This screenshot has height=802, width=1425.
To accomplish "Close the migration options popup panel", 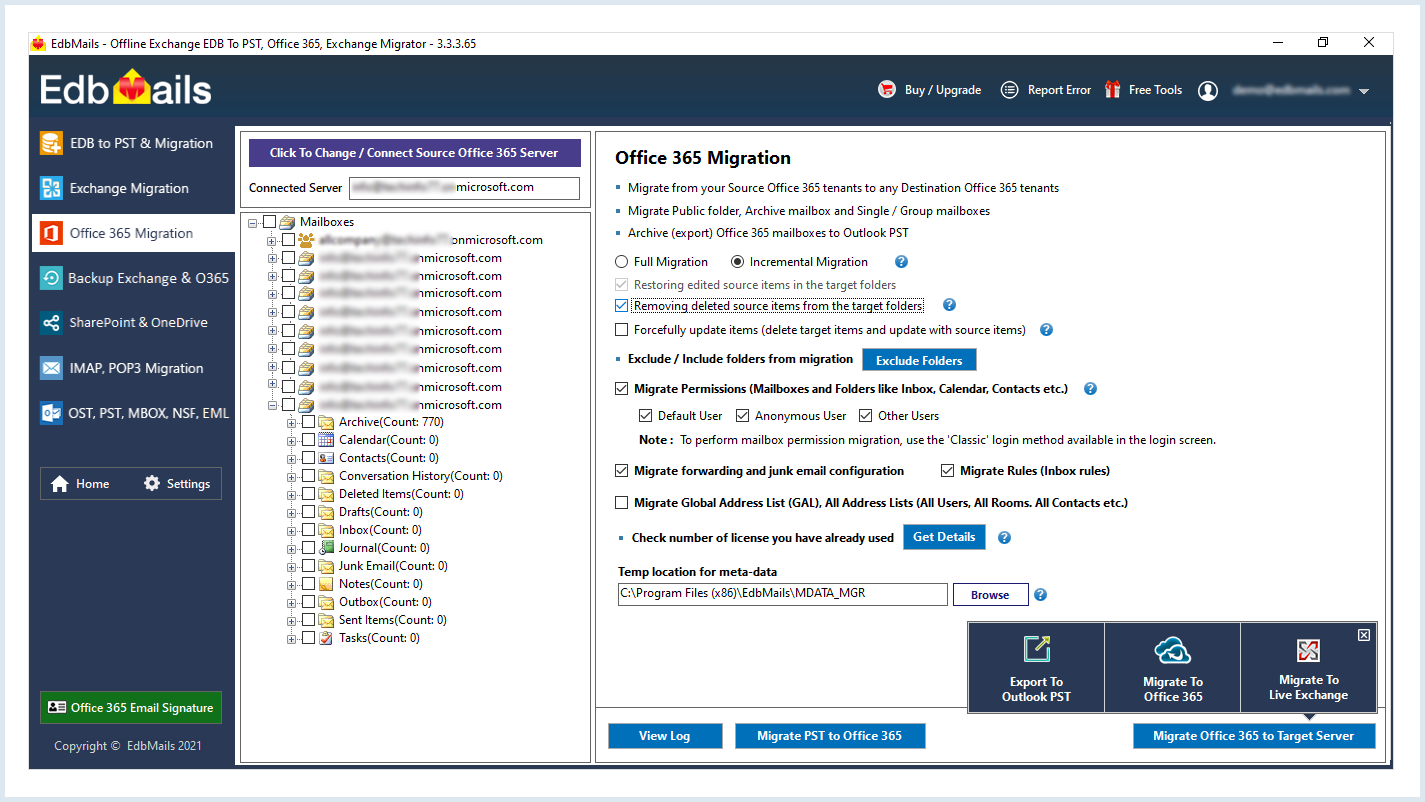I will pyautogui.click(x=1364, y=635).
